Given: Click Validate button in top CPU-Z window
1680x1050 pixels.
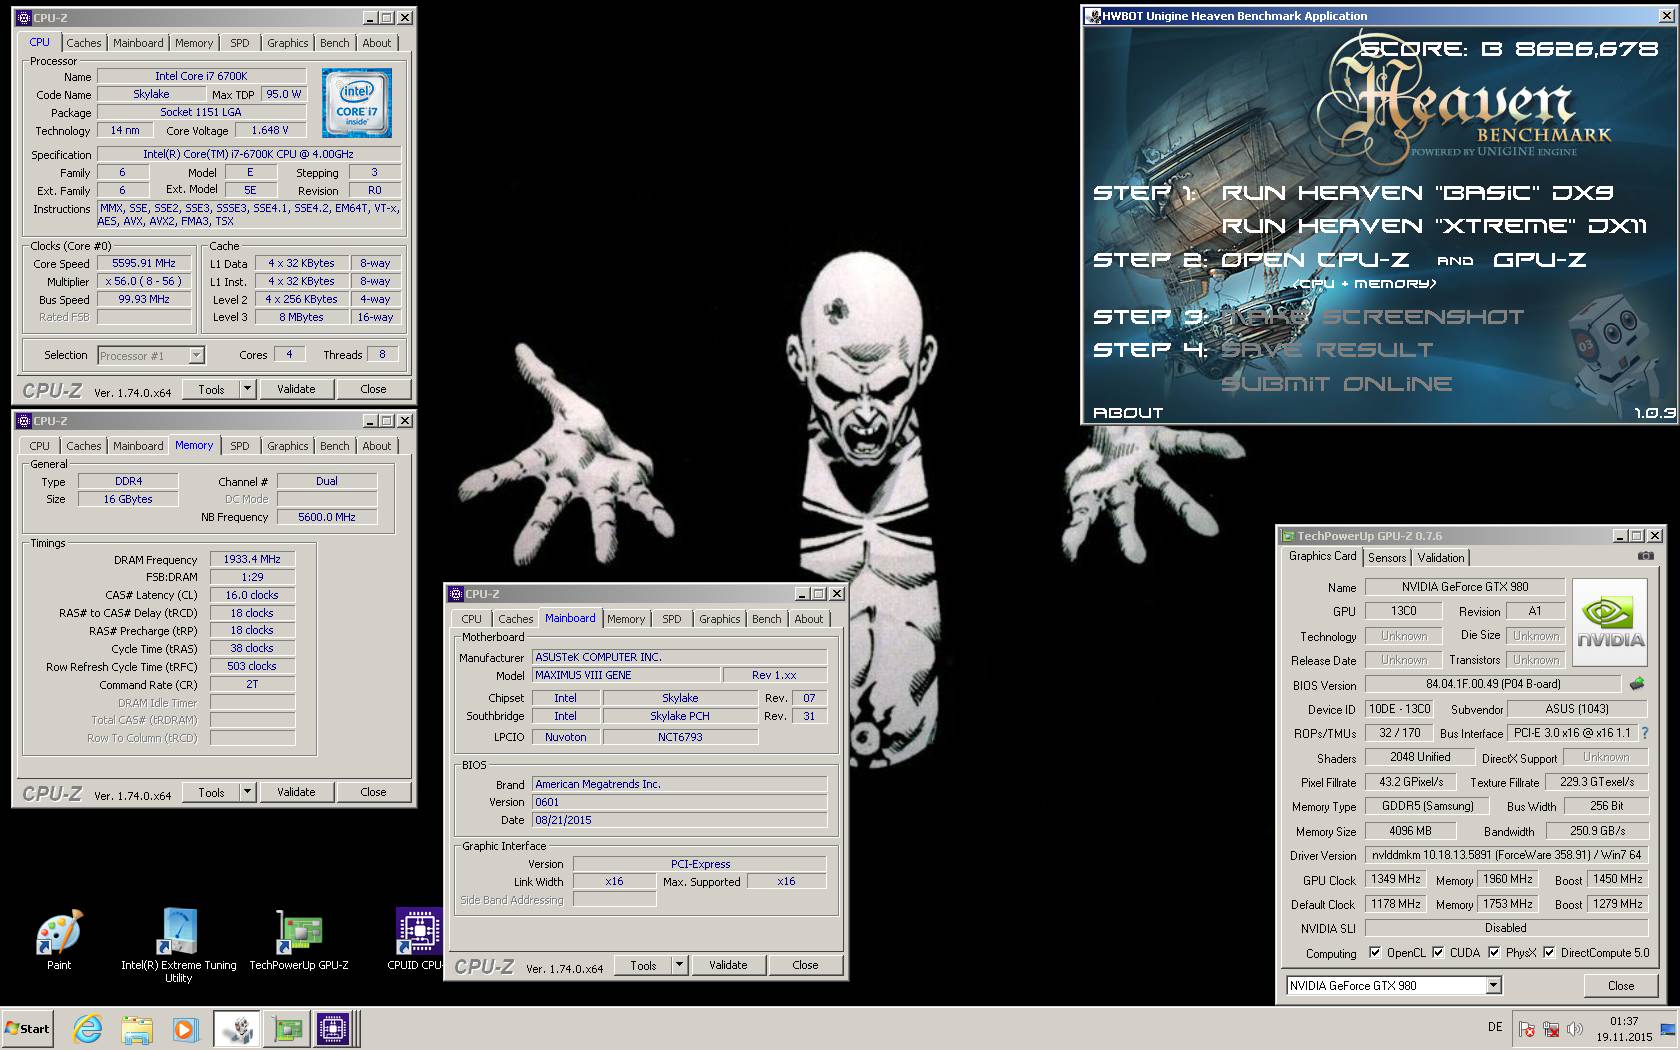Looking at the screenshot, I should click(296, 389).
